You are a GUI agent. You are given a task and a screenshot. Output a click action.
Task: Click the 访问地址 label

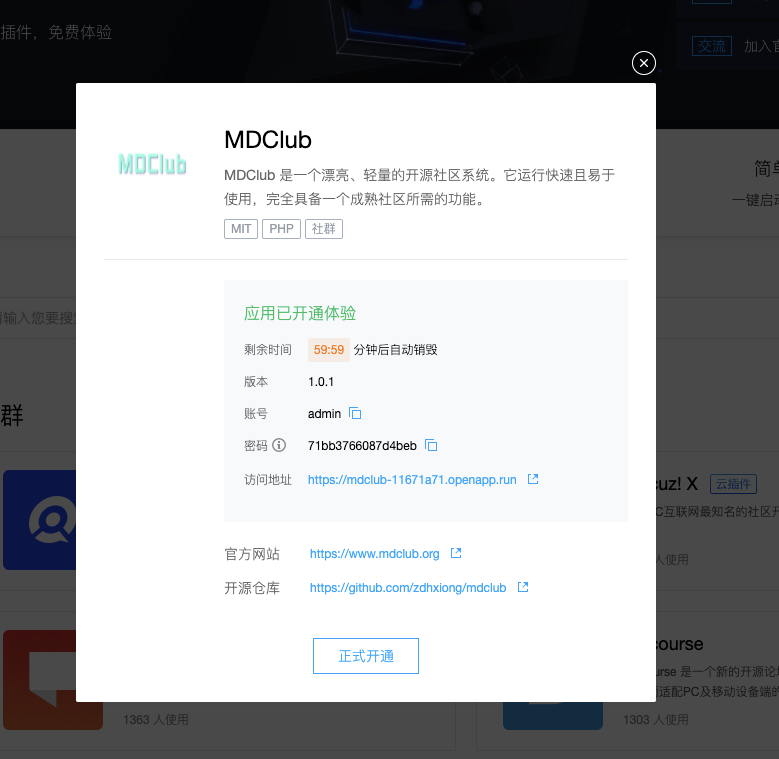(x=268, y=480)
